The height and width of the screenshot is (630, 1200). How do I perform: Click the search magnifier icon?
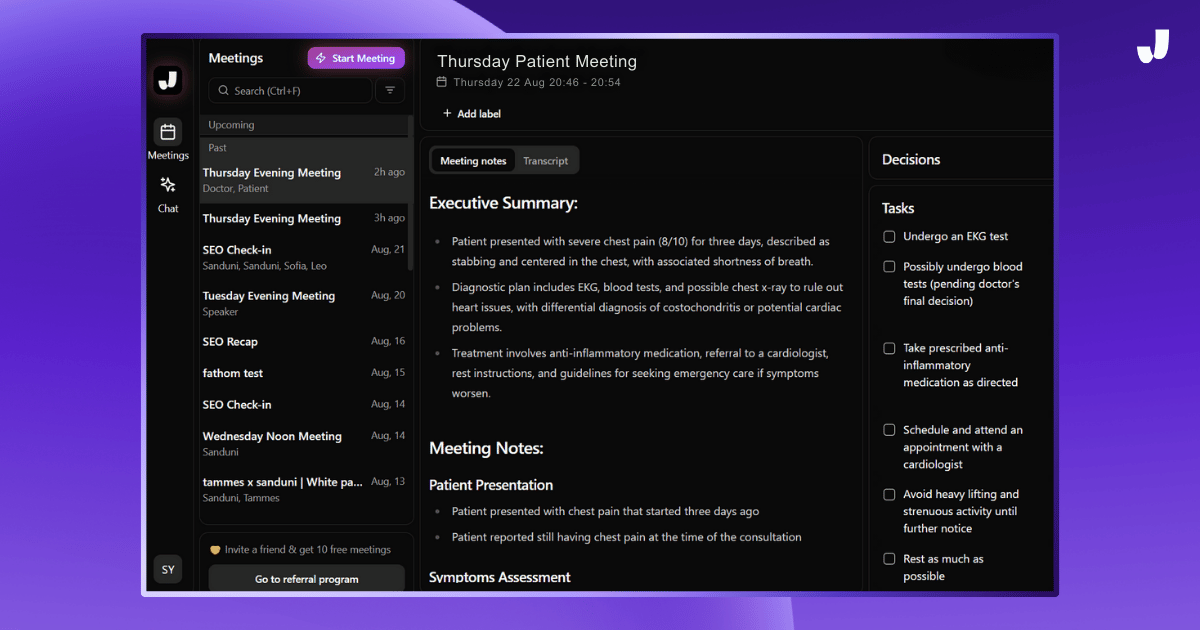pos(223,91)
